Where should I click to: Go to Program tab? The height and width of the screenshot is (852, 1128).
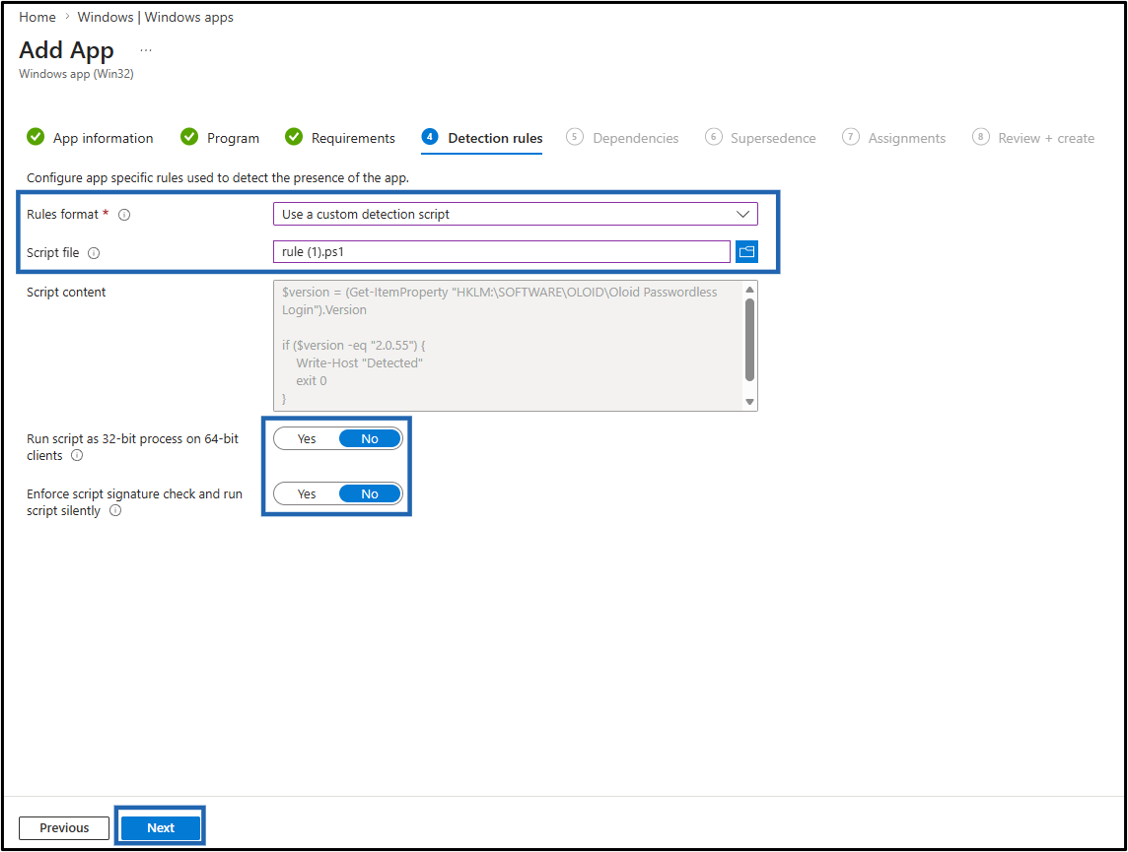tap(220, 138)
